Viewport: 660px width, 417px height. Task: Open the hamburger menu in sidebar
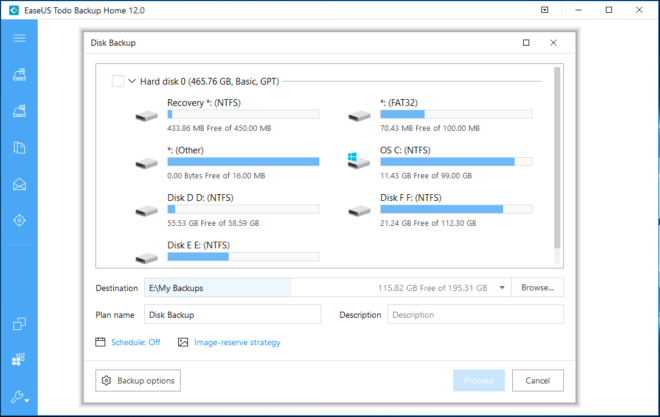click(19, 38)
